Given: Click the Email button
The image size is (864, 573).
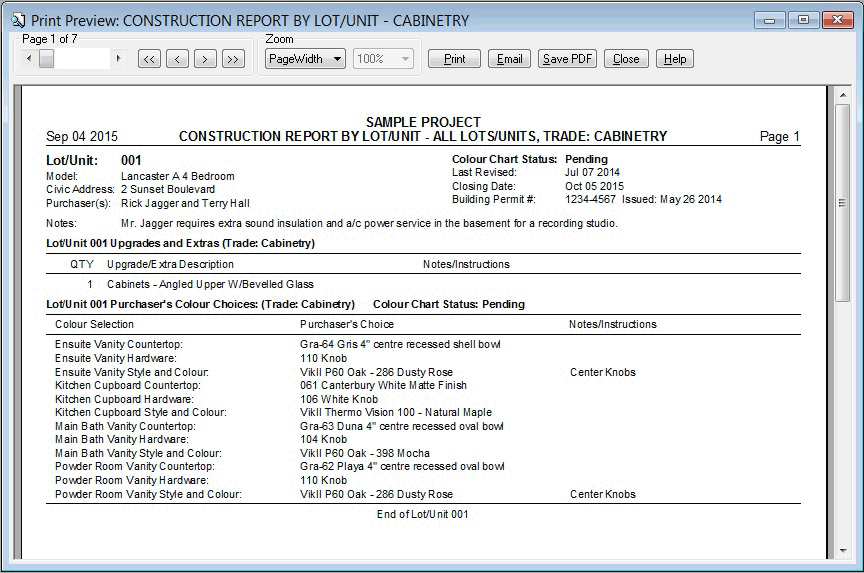Looking at the screenshot, I should pyautogui.click(x=510, y=59).
